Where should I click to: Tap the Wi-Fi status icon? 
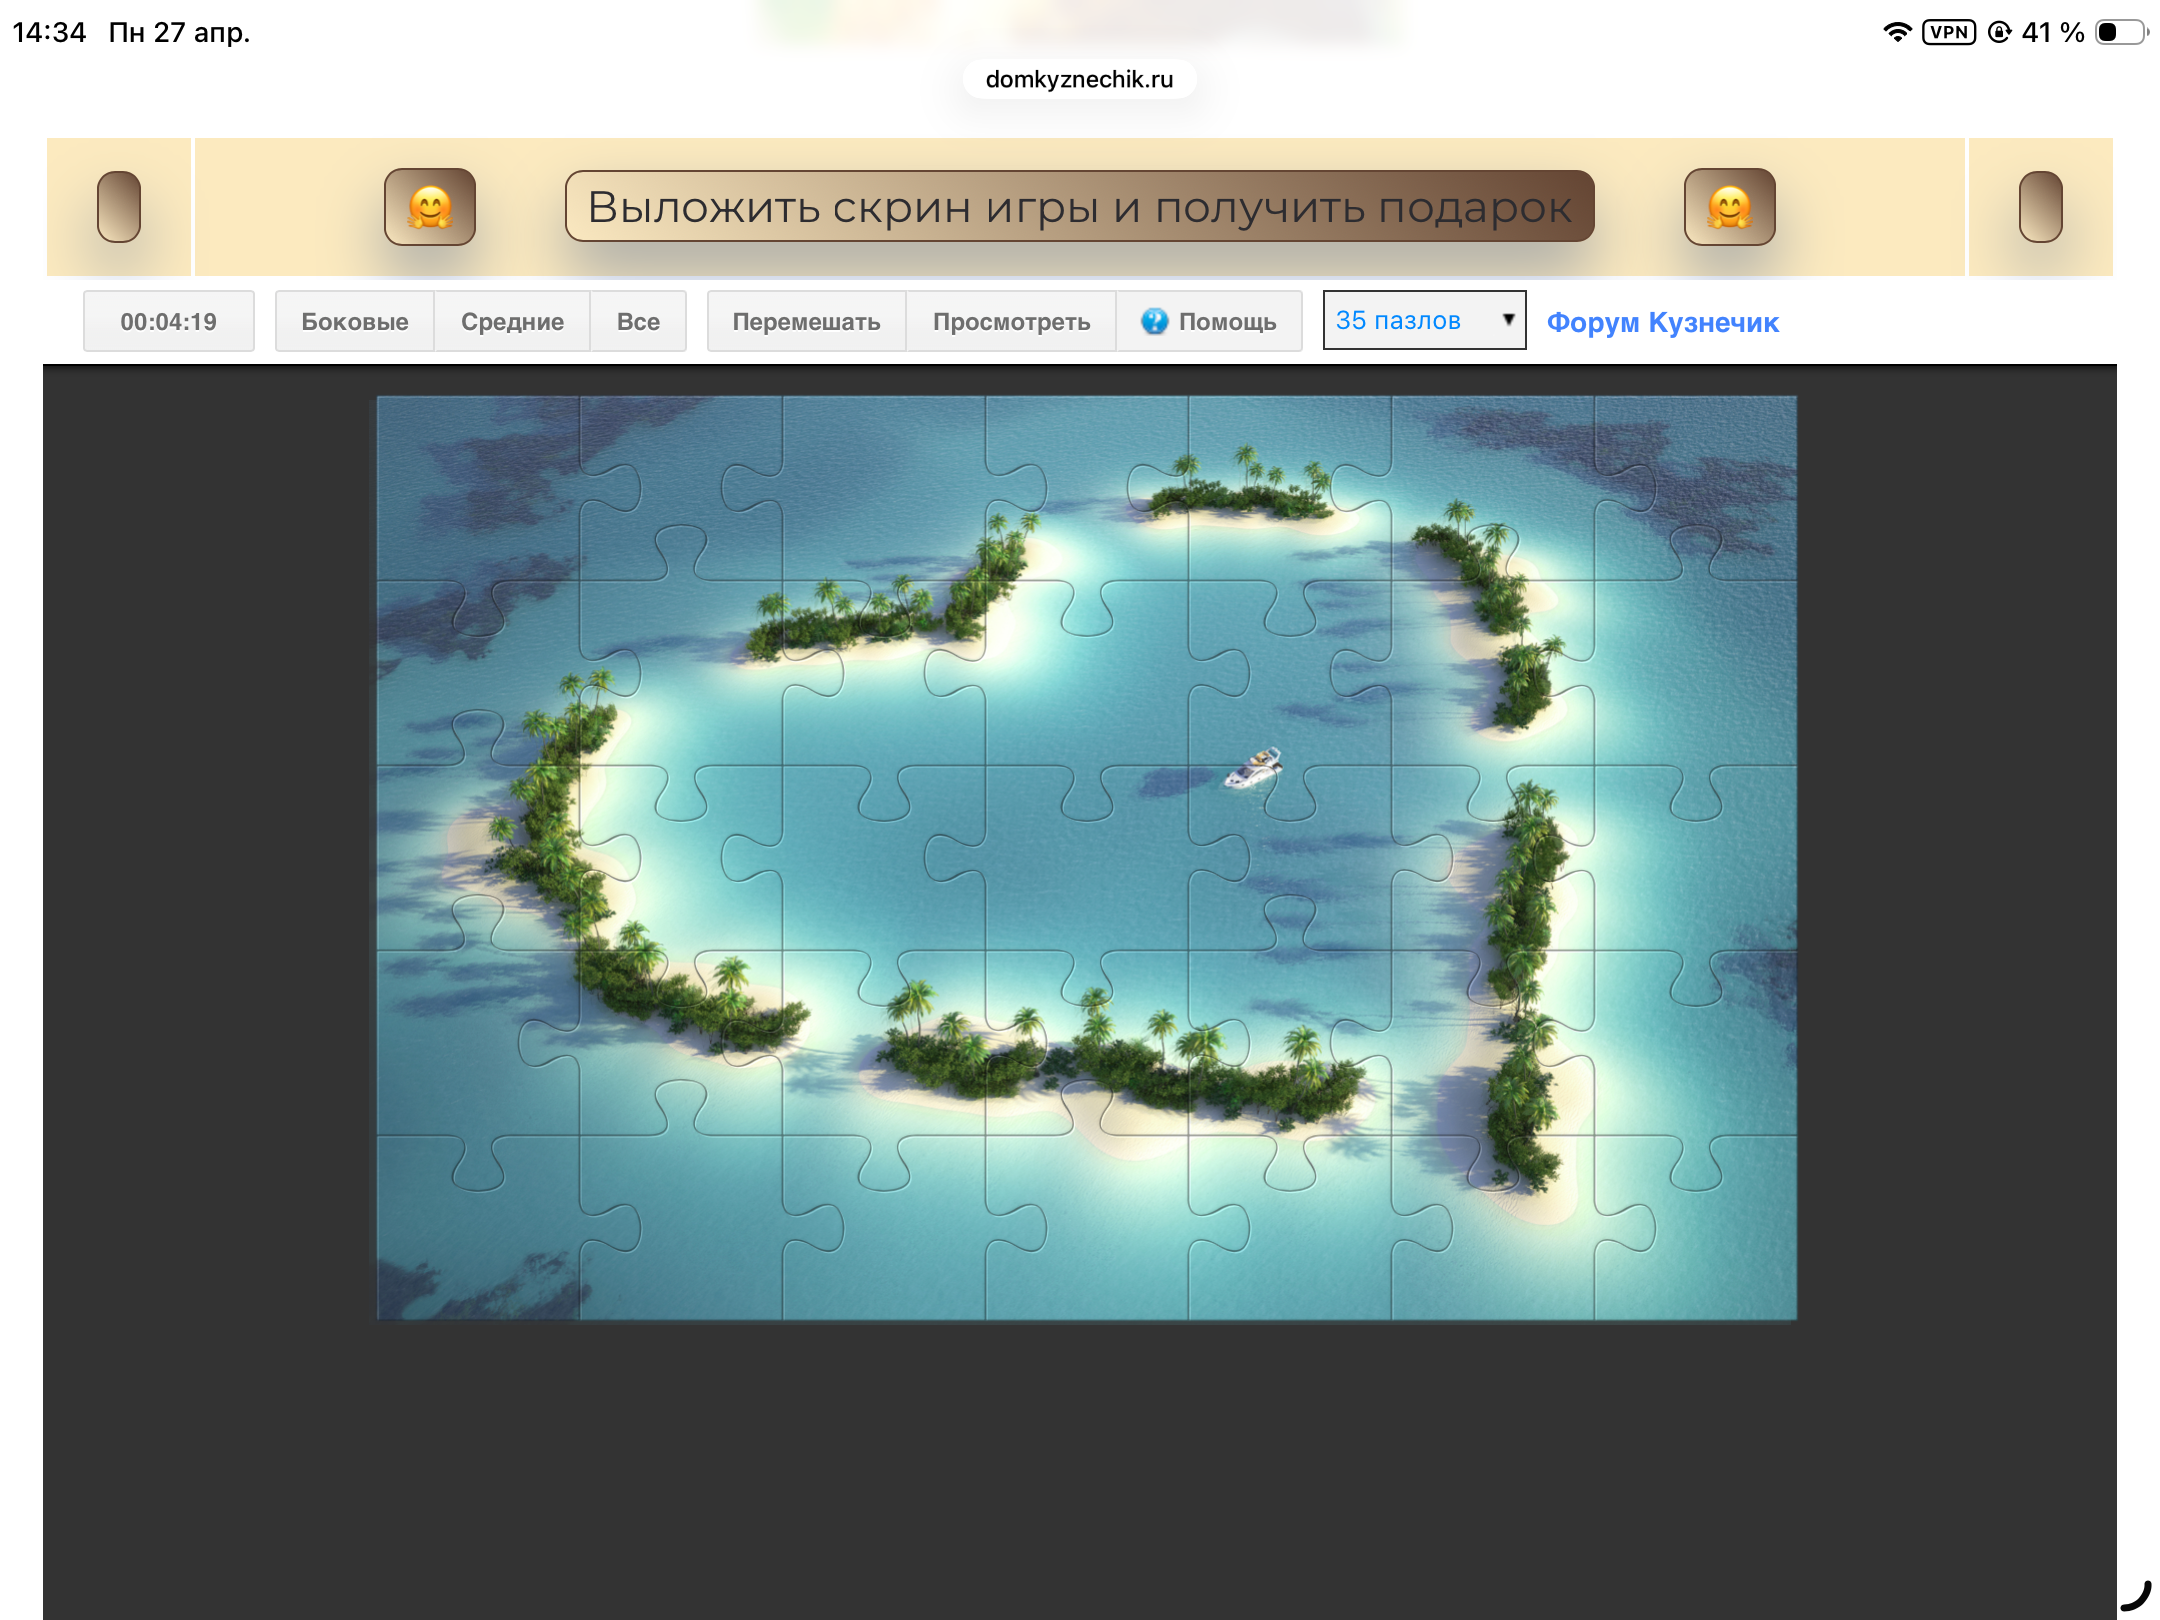(1896, 32)
